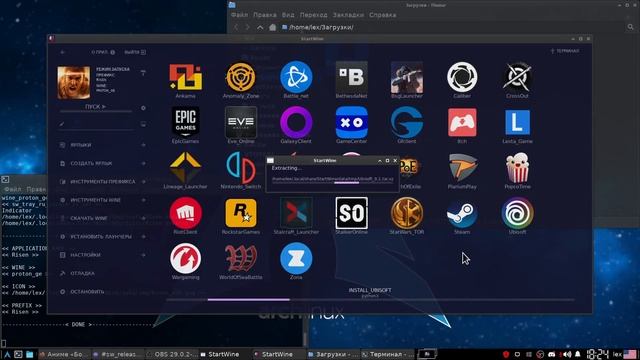Viewport: 640px width, 360px height.
Task: Select the GameCenter launcher icon
Action: (351, 122)
